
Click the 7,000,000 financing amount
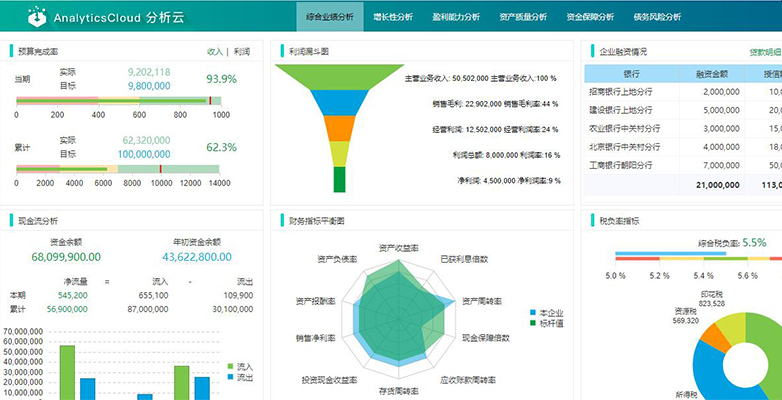click(721, 165)
